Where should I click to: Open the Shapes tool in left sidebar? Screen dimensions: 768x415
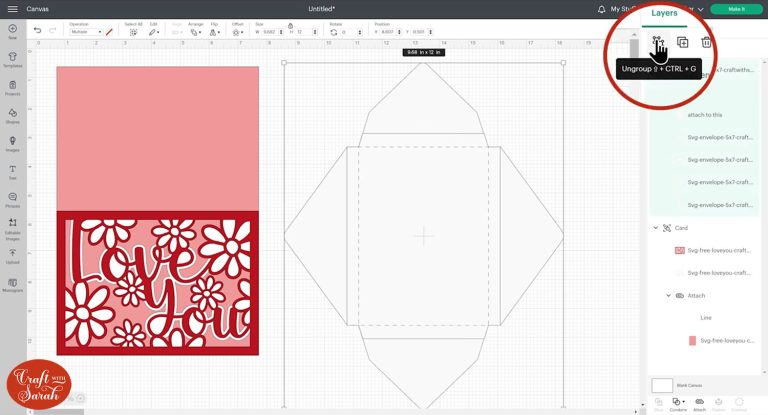point(12,113)
